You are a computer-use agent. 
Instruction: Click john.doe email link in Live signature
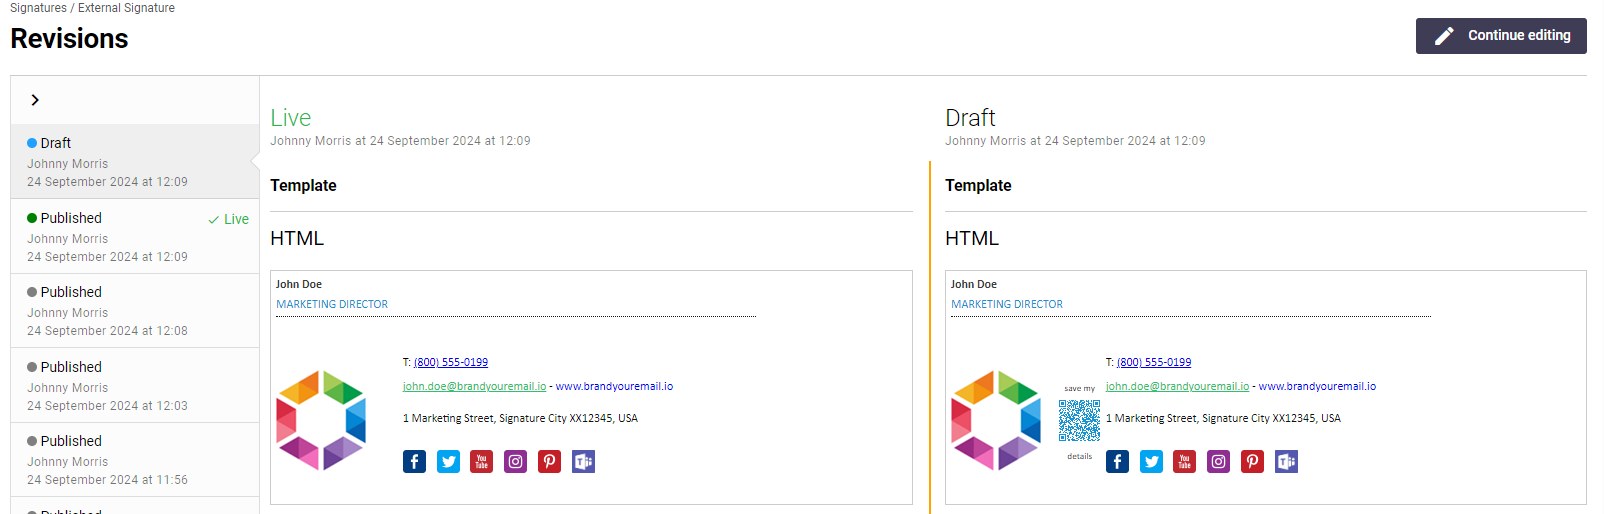[475, 386]
